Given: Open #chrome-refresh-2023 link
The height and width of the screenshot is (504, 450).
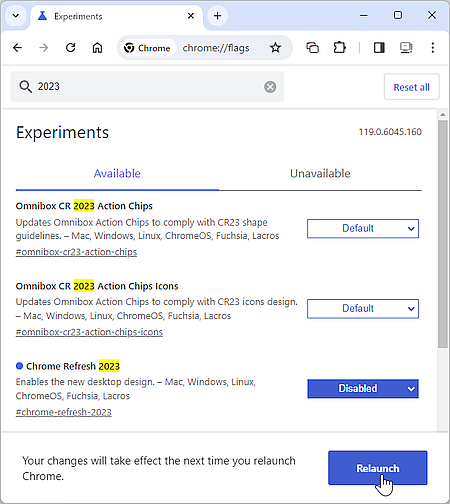Looking at the screenshot, I should (63, 412).
